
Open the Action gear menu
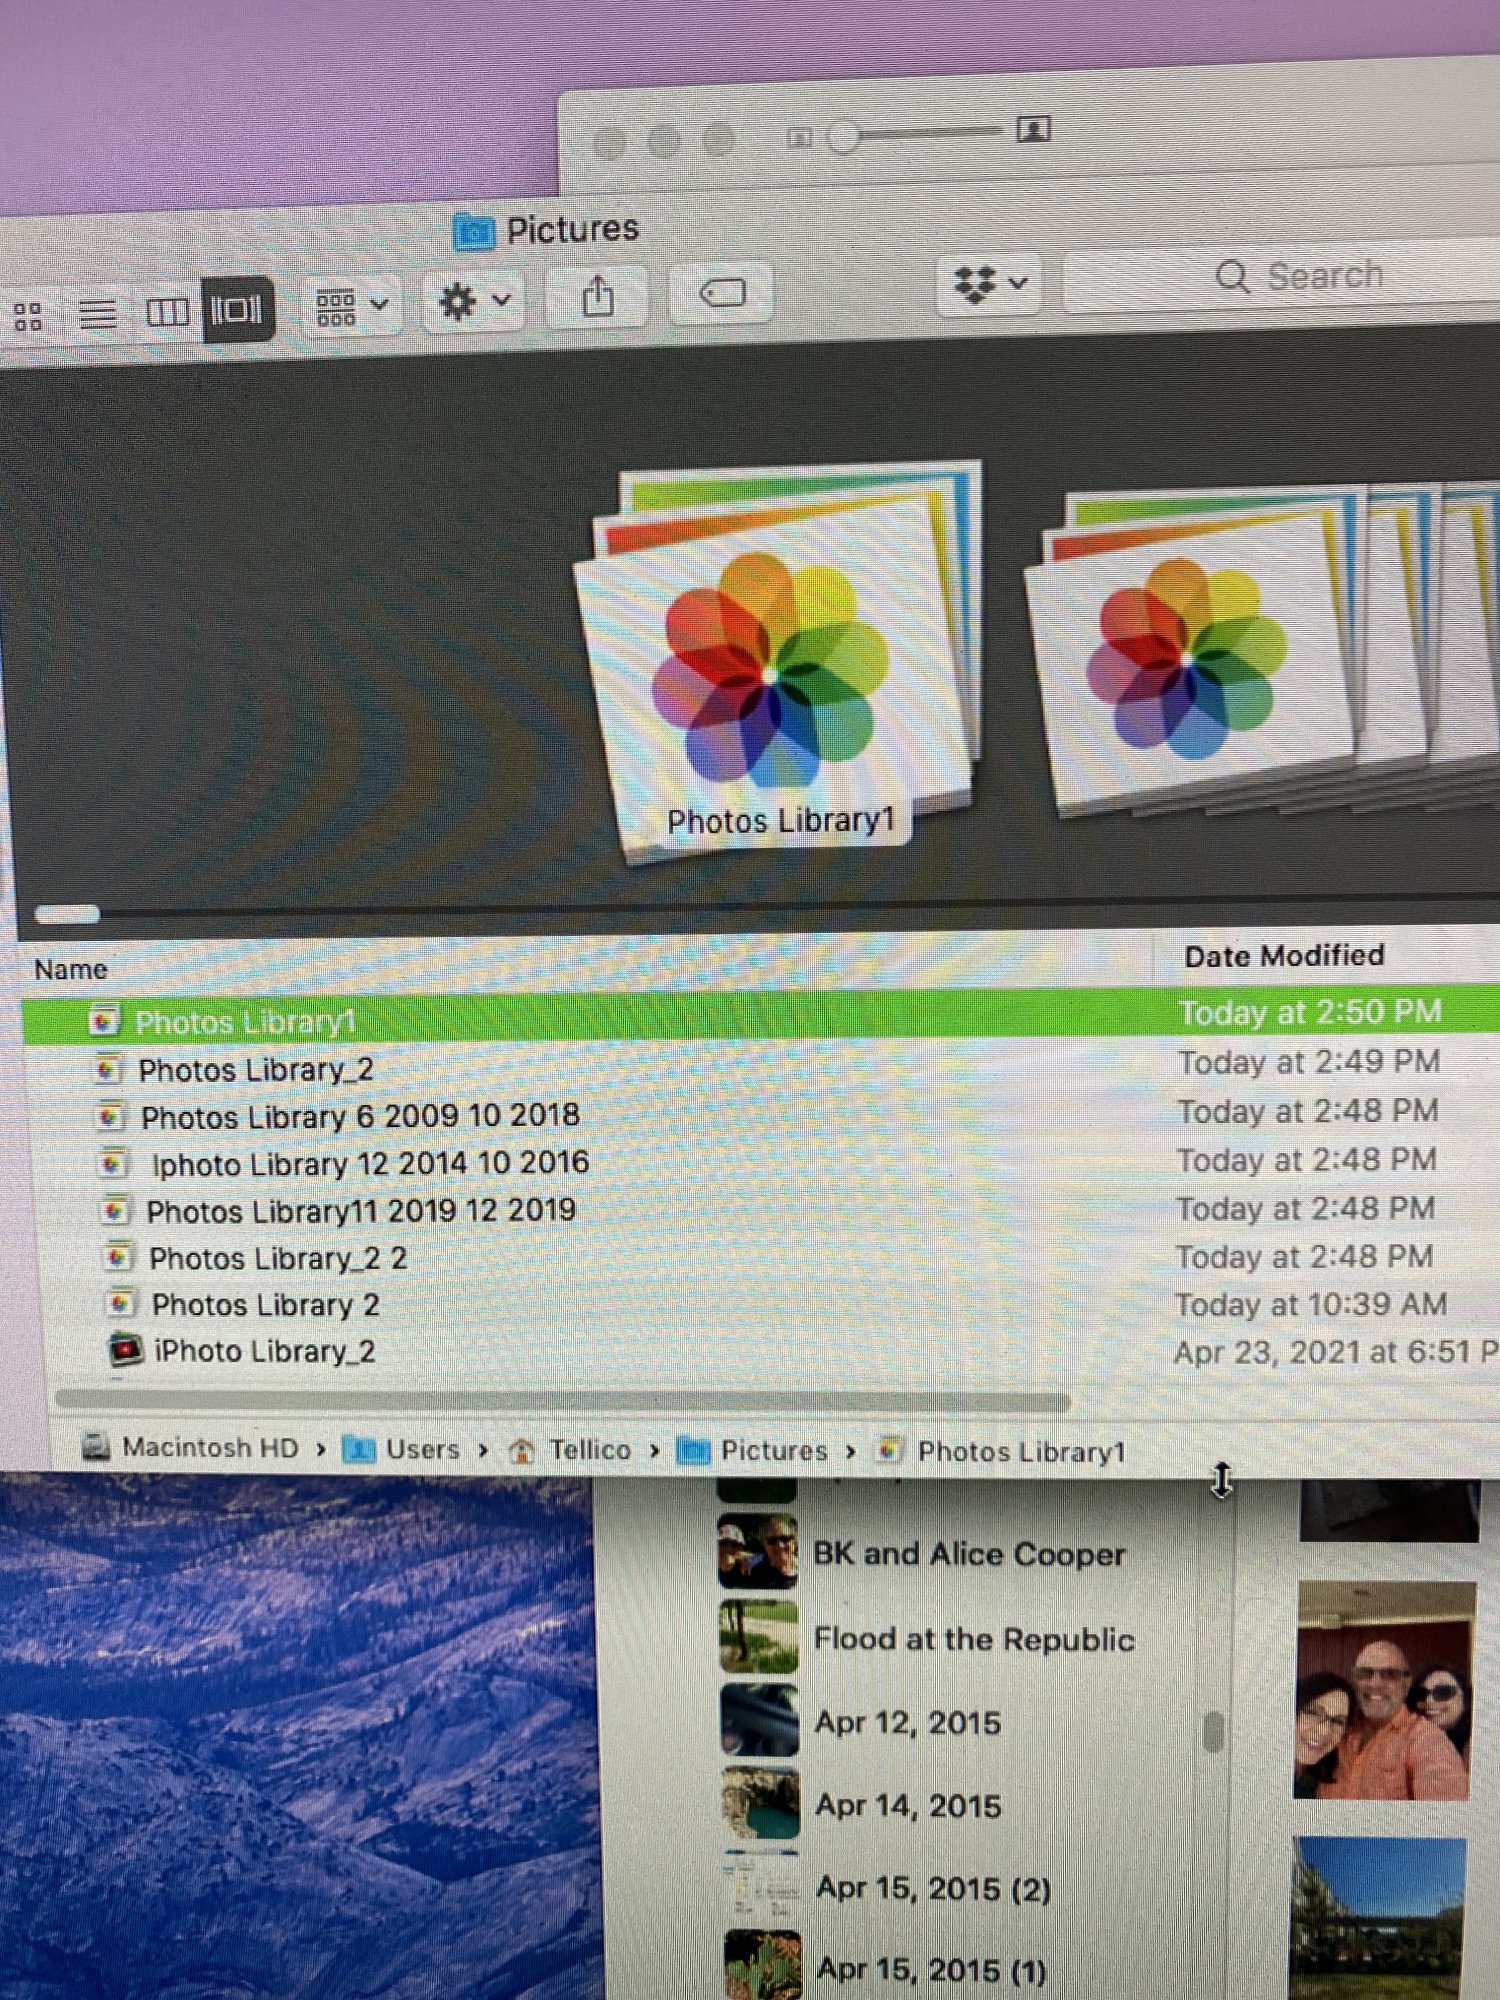475,300
